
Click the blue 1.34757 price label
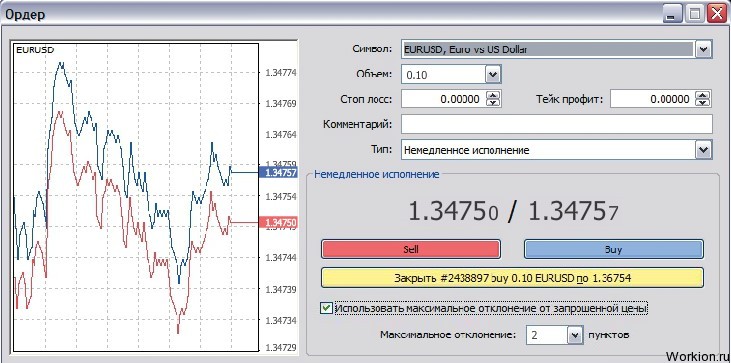[278, 173]
